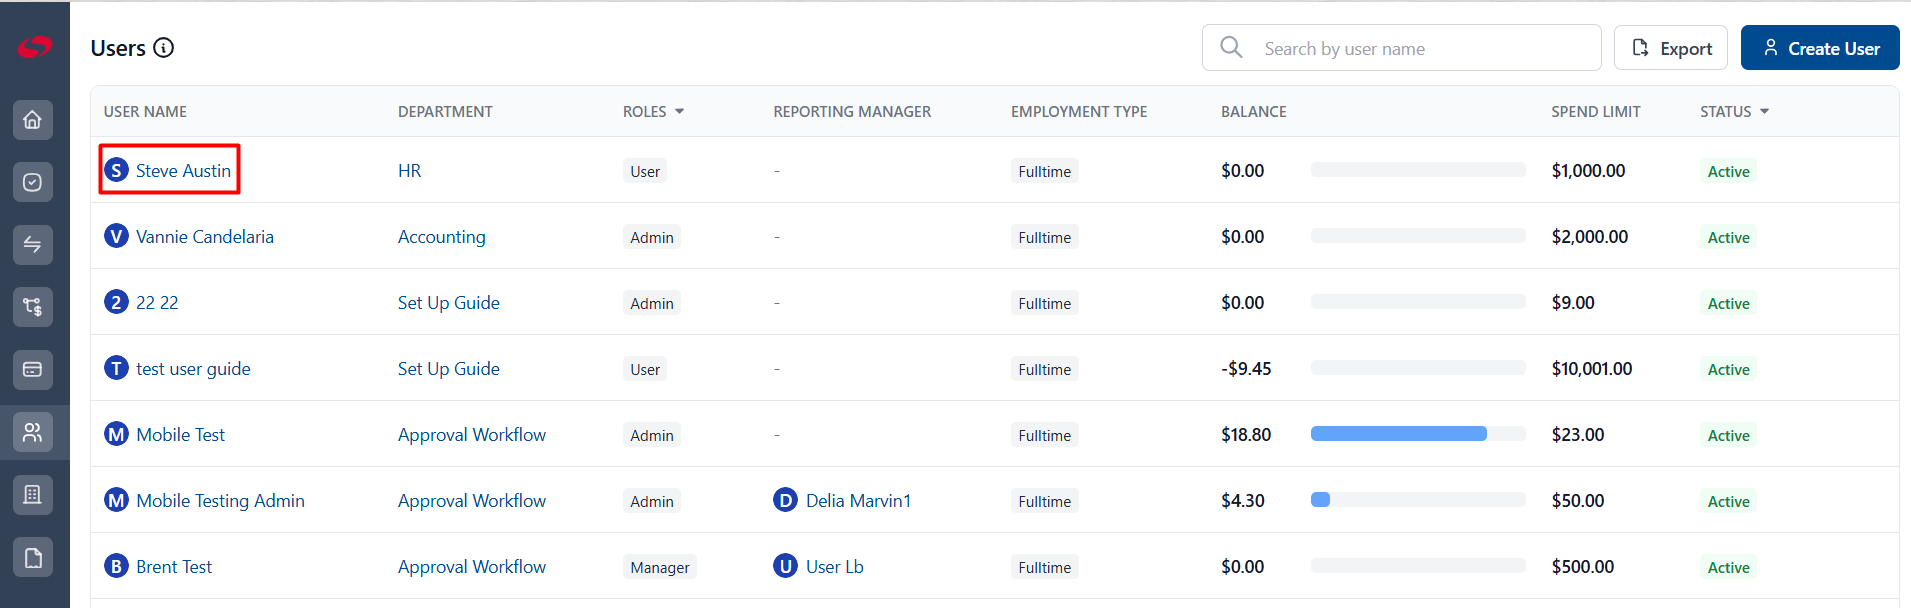The width and height of the screenshot is (1911, 608).
Task: Click the SPEND LIMIT column header
Action: point(1596,112)
